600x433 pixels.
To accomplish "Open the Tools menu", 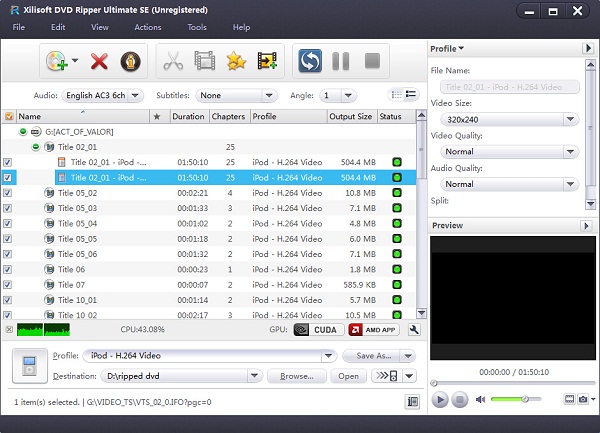I will (197, 27).
